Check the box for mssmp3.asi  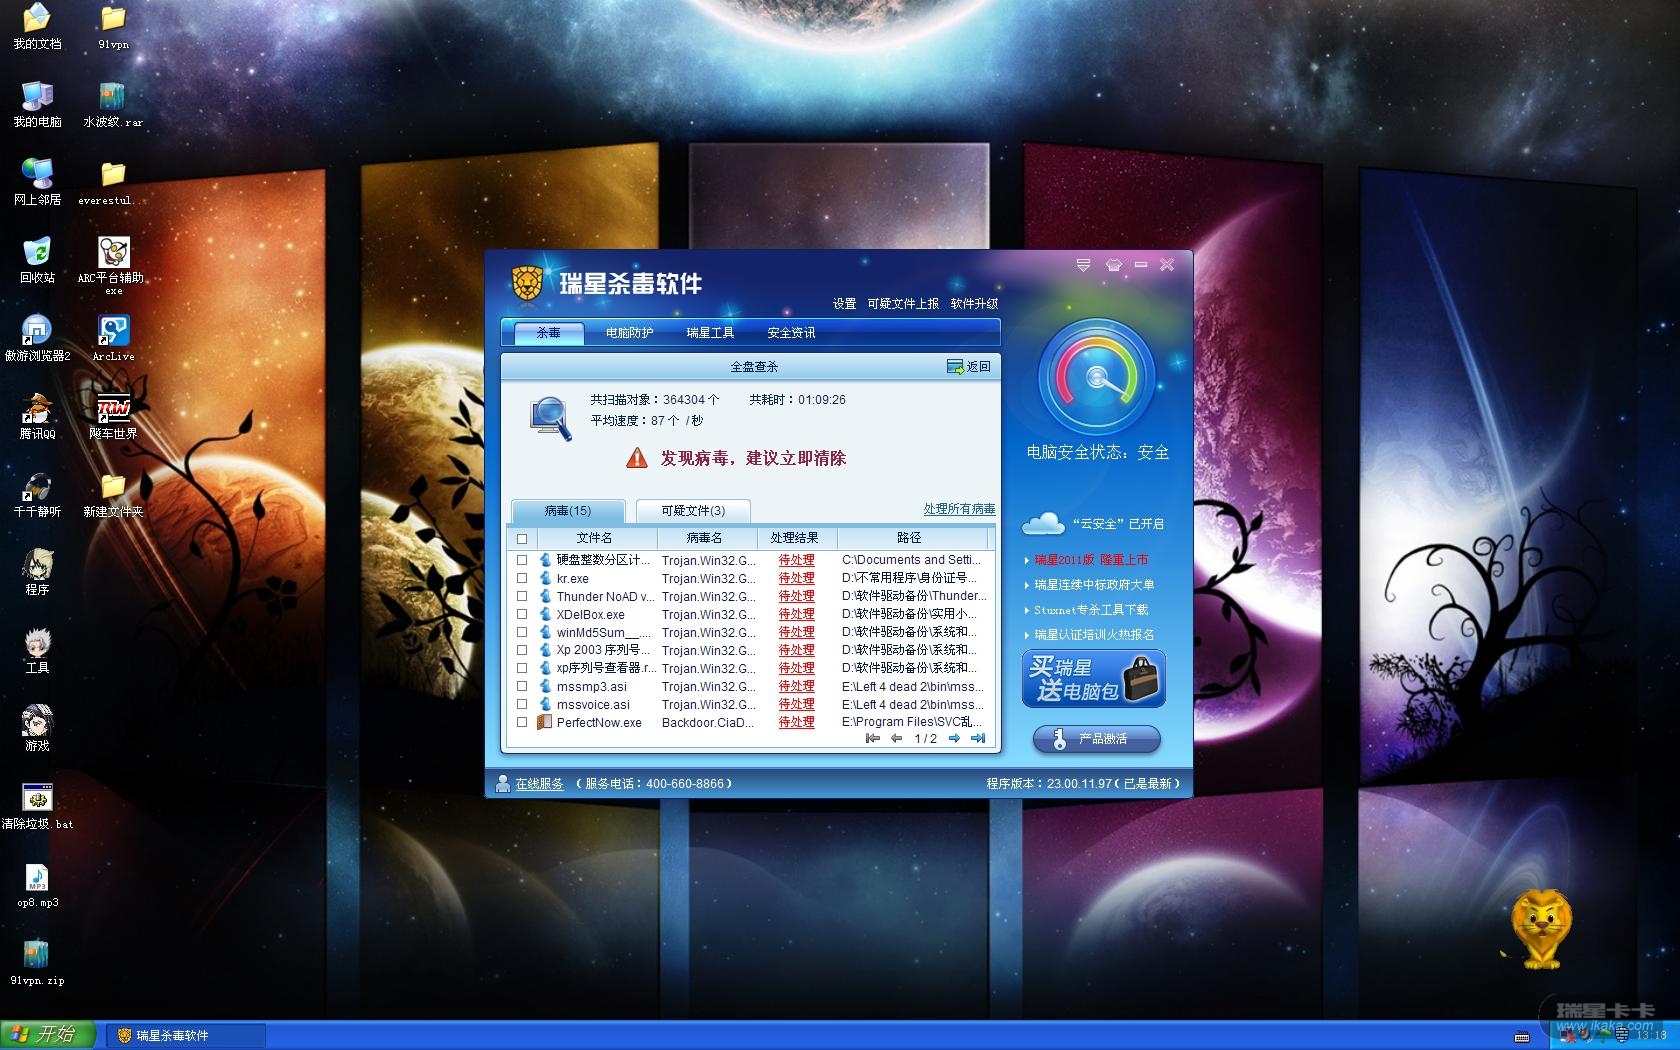tap(522, 686)
